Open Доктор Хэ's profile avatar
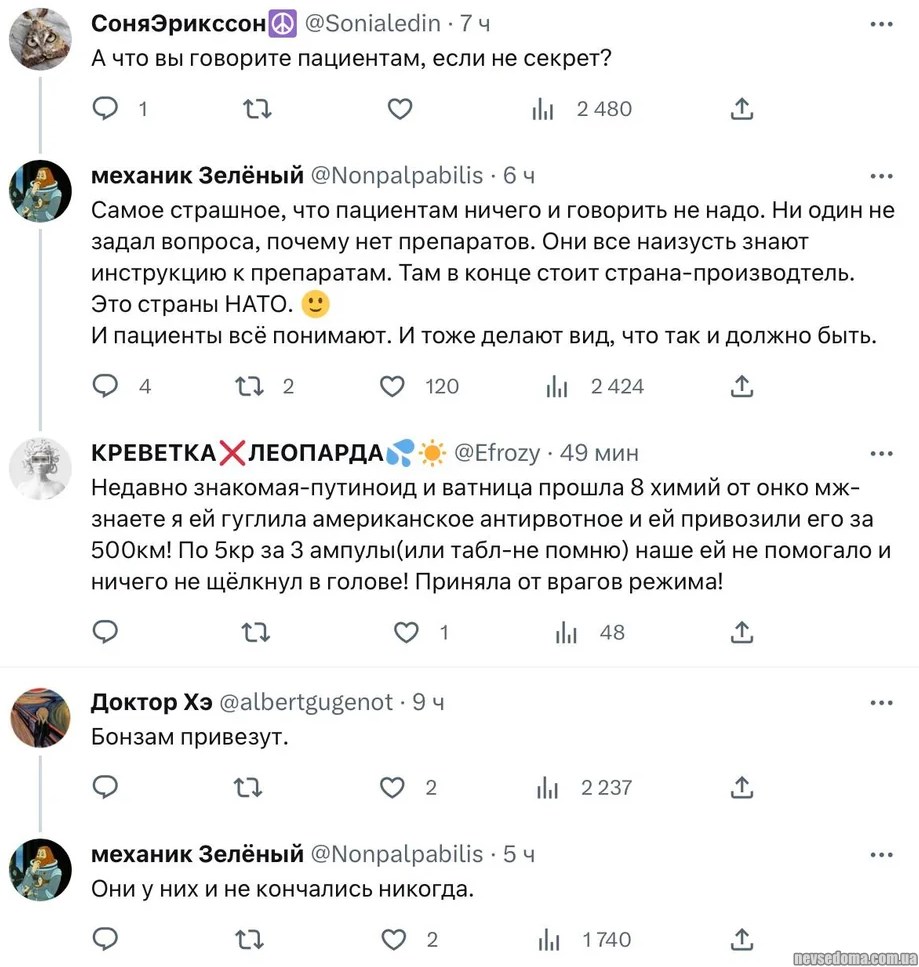 click(40, 717)
